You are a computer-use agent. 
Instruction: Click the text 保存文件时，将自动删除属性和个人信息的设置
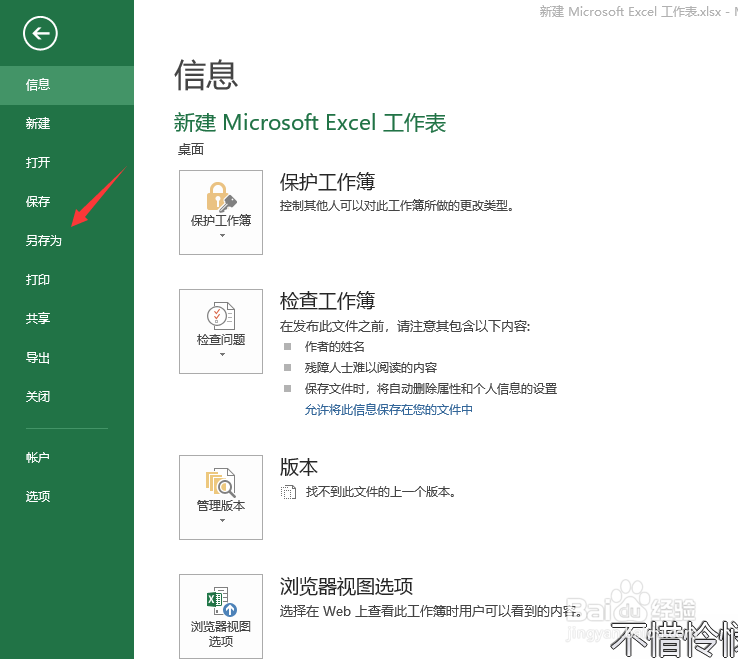[x=431, y=389]
